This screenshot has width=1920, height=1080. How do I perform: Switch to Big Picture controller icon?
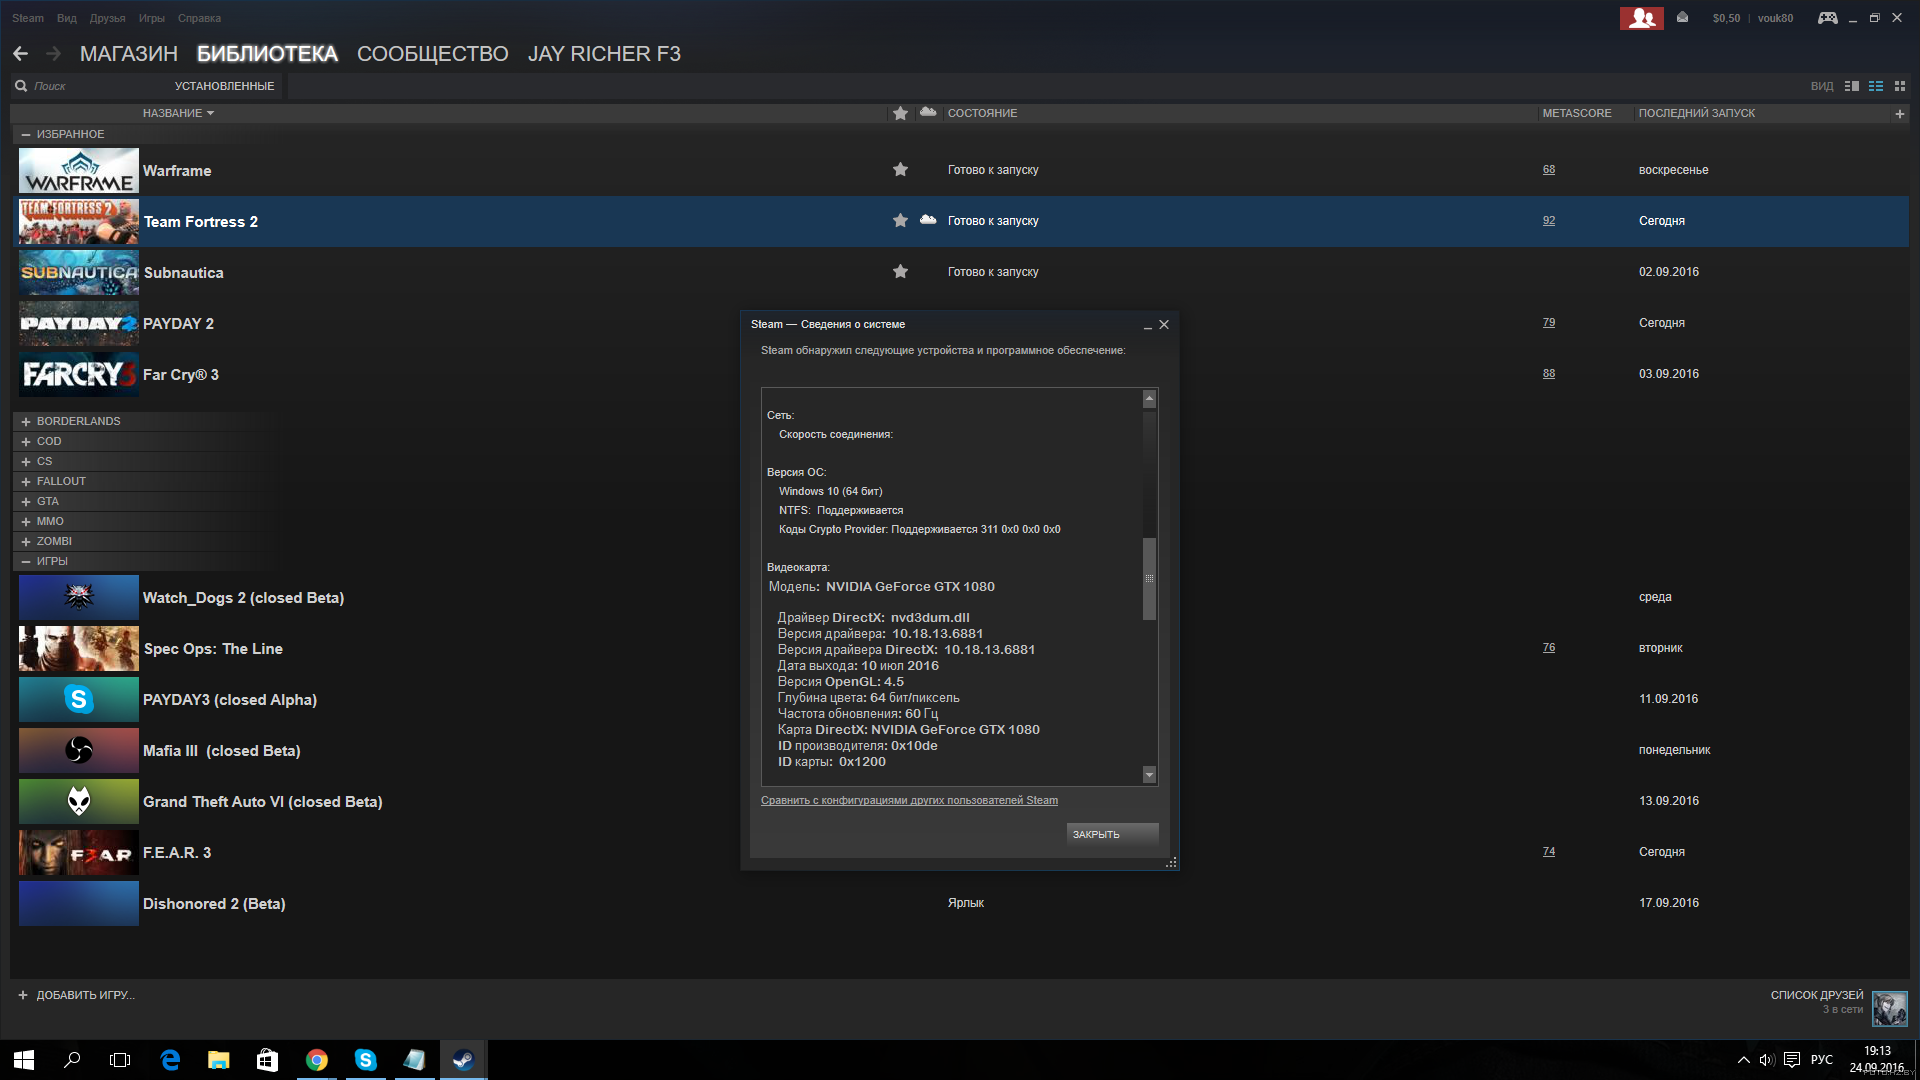[x=1827, y=18]
